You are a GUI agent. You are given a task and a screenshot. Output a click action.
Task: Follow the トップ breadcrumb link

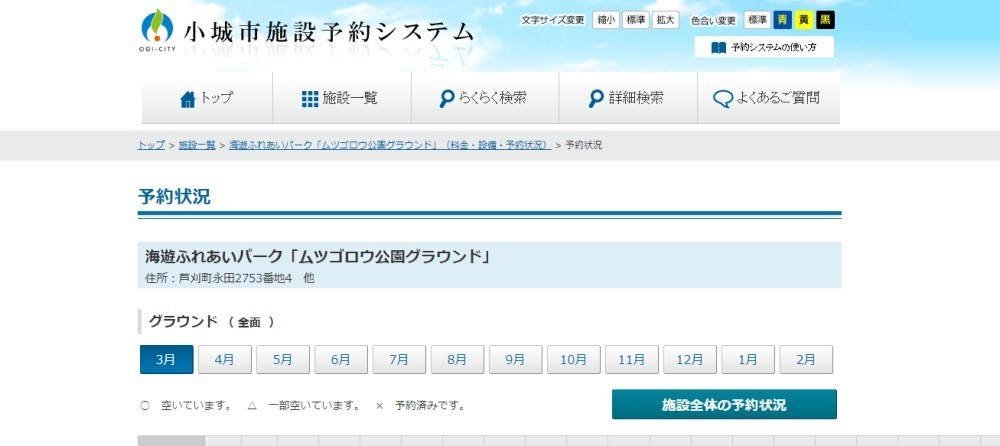pos(151,145)
